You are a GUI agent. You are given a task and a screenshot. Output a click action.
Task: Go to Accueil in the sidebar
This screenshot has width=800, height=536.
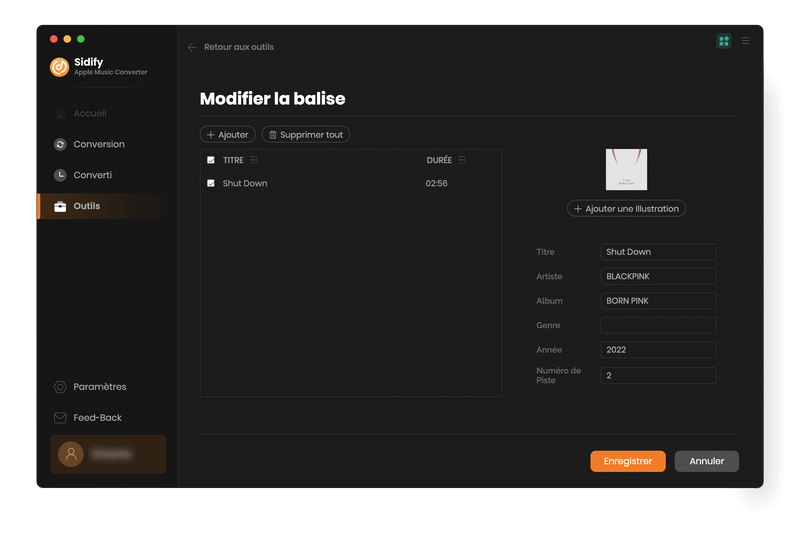pyautogui.click(x=89, y=114)
